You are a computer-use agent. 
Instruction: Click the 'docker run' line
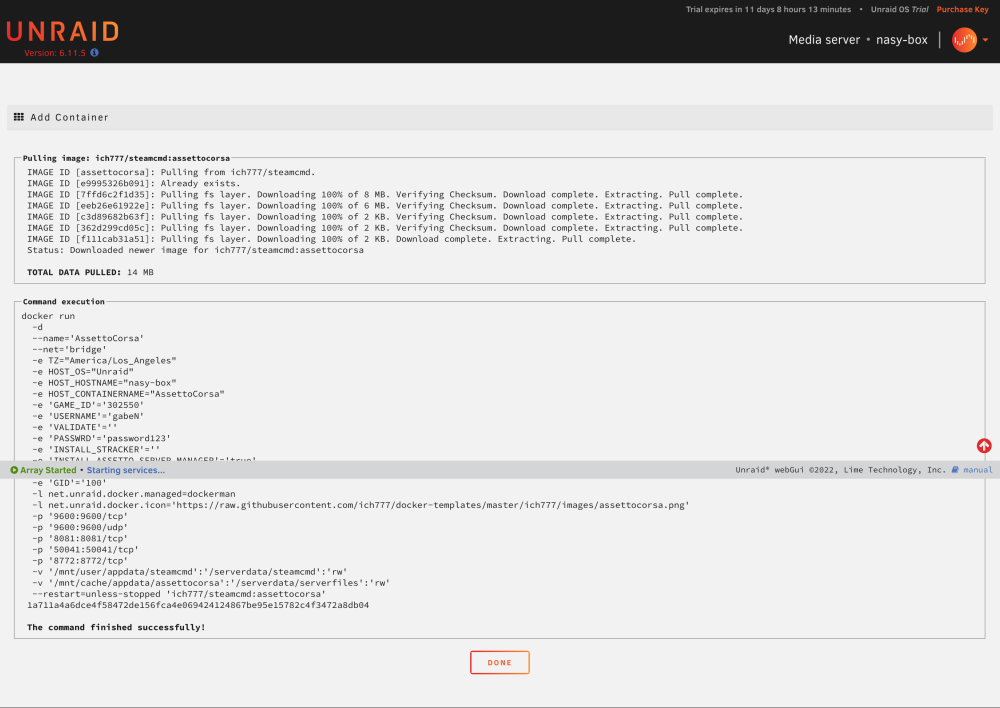click(48, 316)
